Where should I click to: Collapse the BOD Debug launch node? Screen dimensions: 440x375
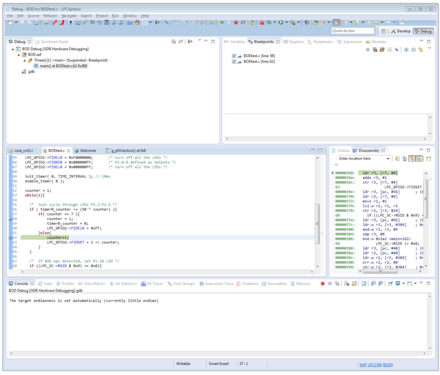[13, 49]
